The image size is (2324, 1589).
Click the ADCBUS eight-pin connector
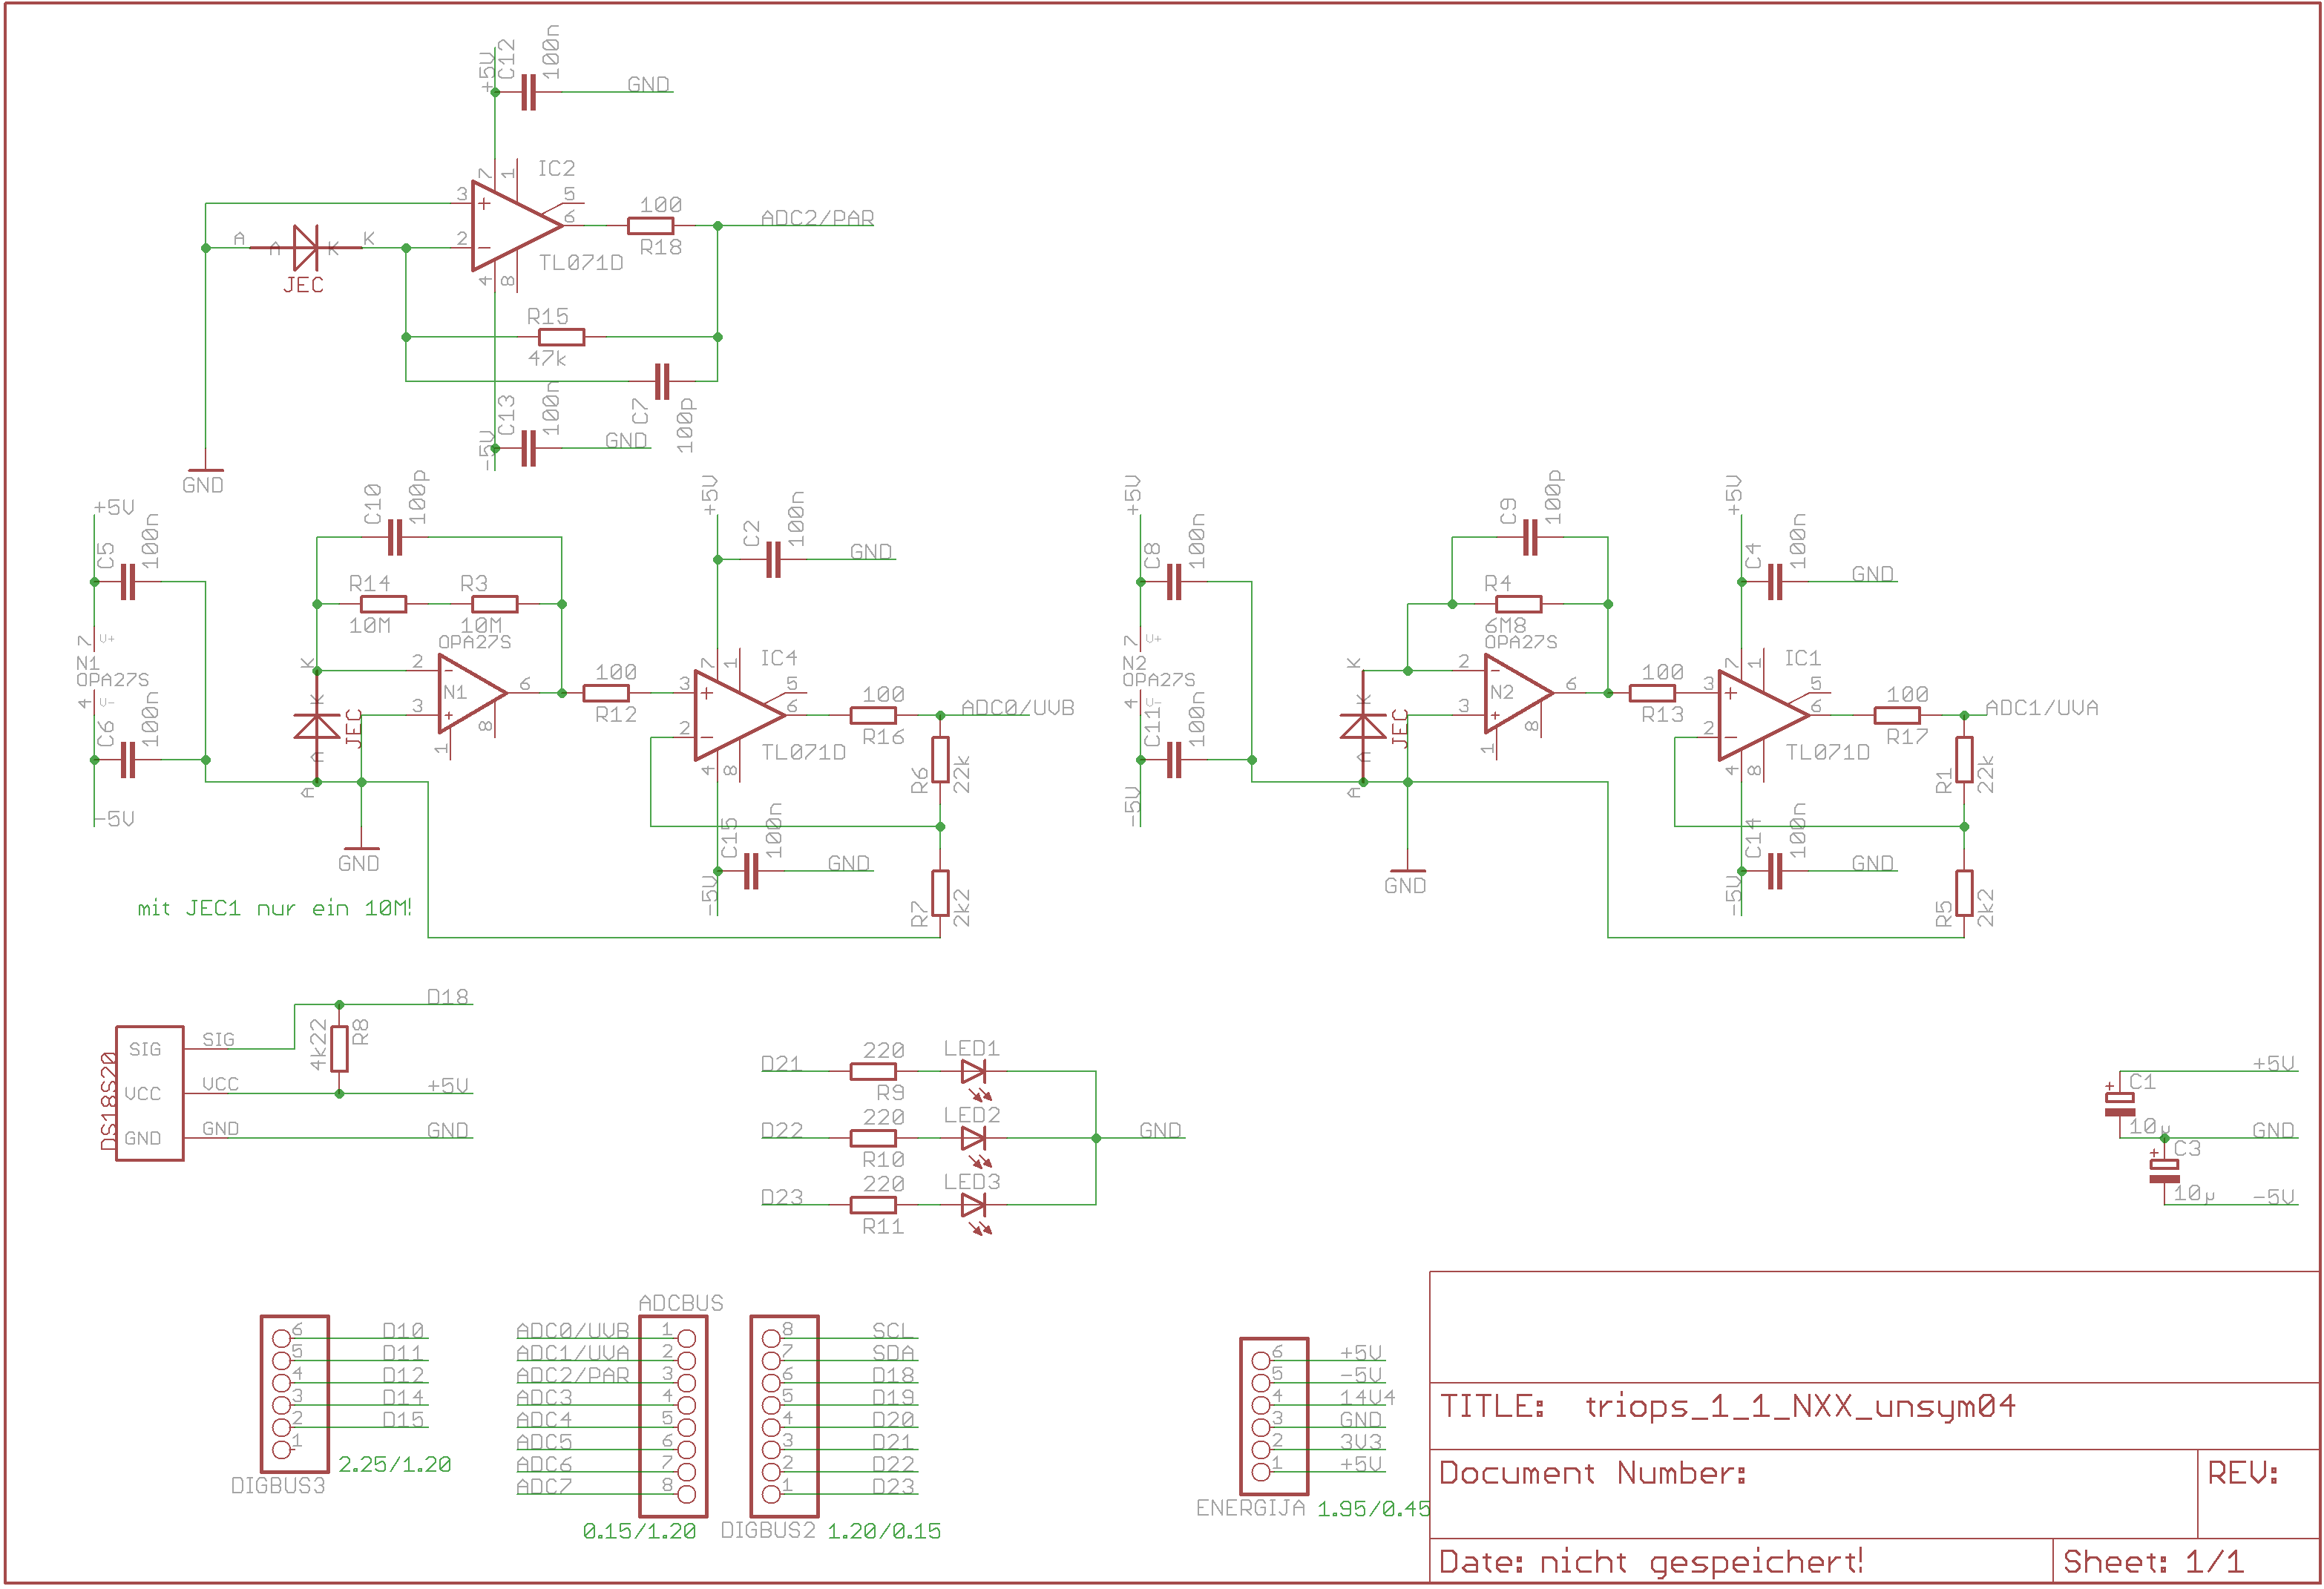pyautogui.click(x=673, y=1416)
